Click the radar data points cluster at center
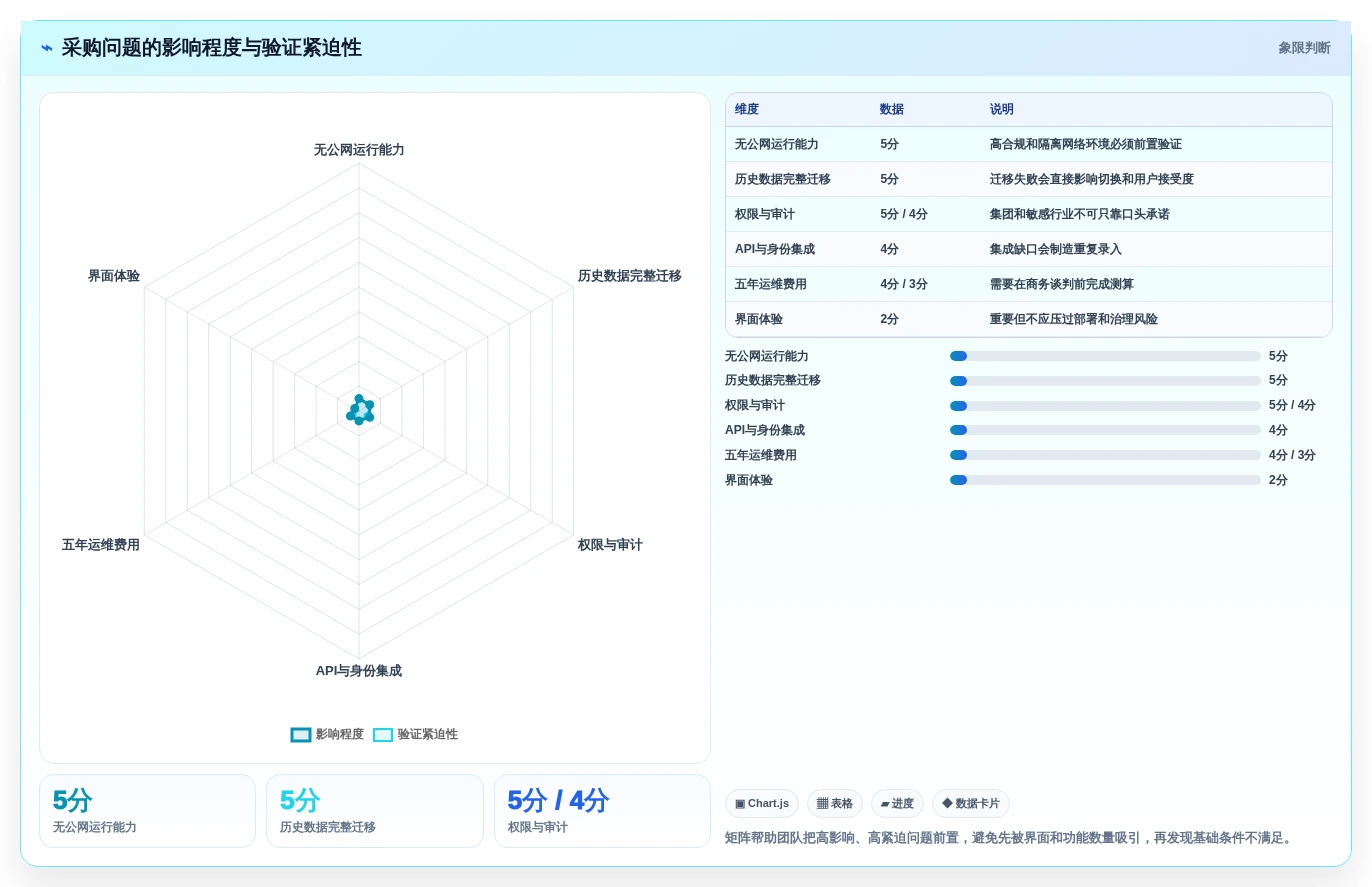Viewport: 1372px width, 887px height. [x=360, y=410]
